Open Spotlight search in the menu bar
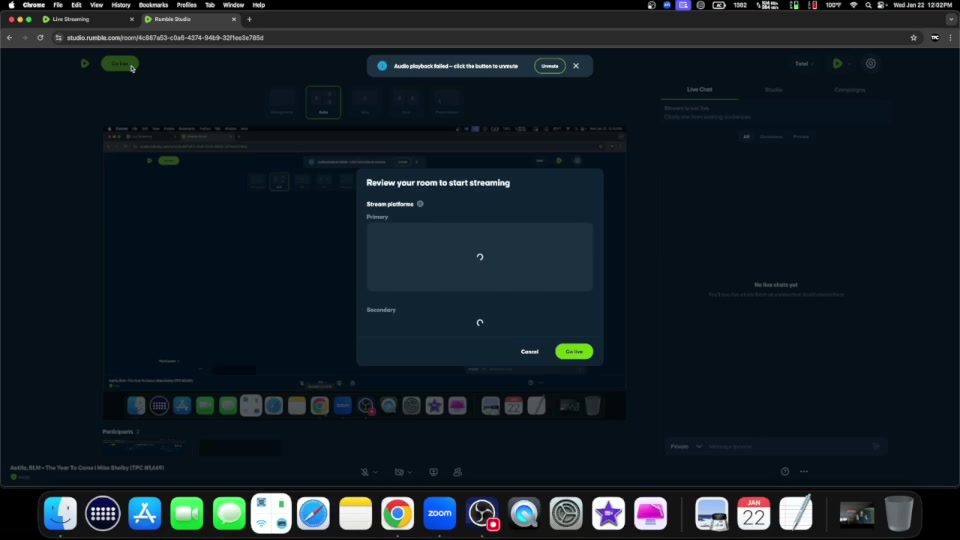The image size is (960, 540). tap(869, 5)
